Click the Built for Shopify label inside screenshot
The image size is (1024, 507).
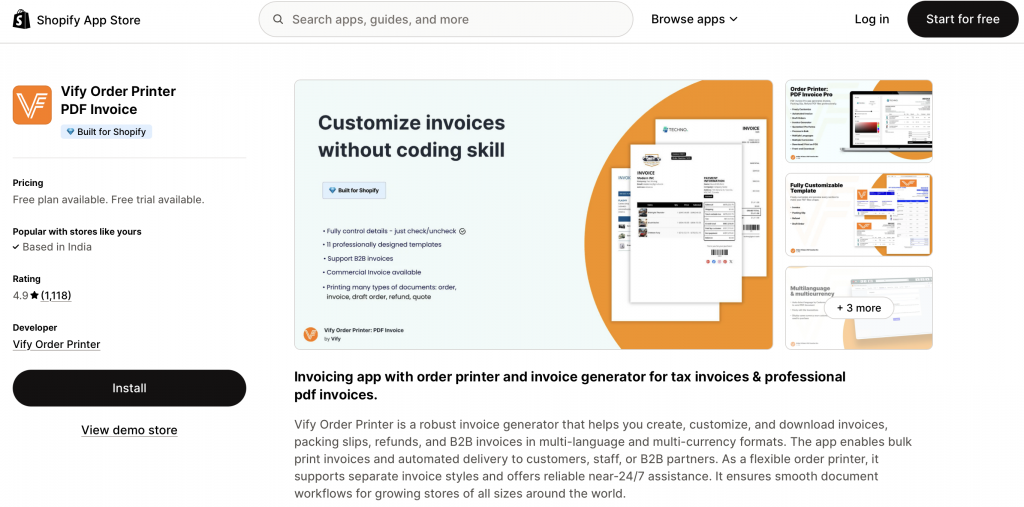(355, 190)
